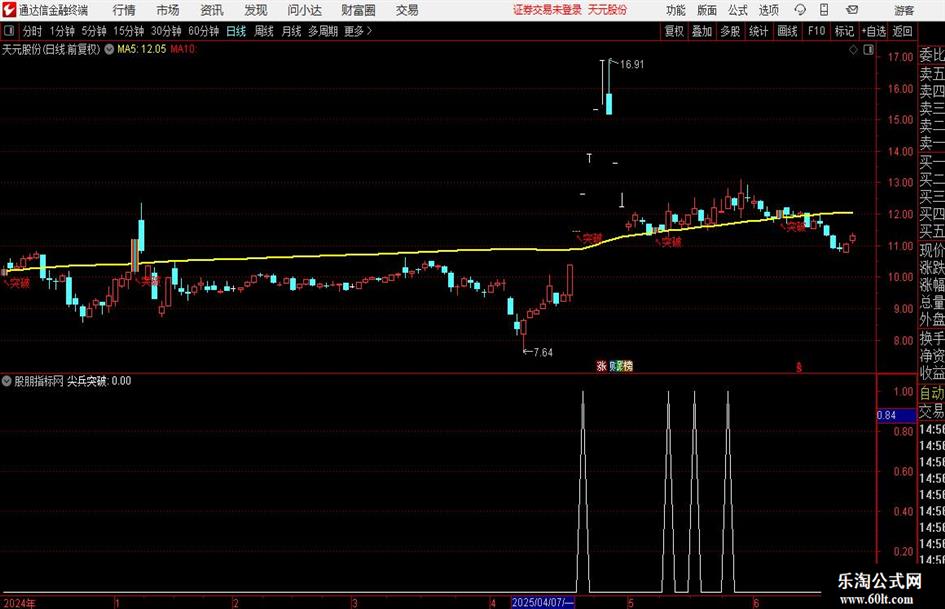Click the 委比 row in the quote panel
Screen dimensions: 945x609
[x=931, y=55]
